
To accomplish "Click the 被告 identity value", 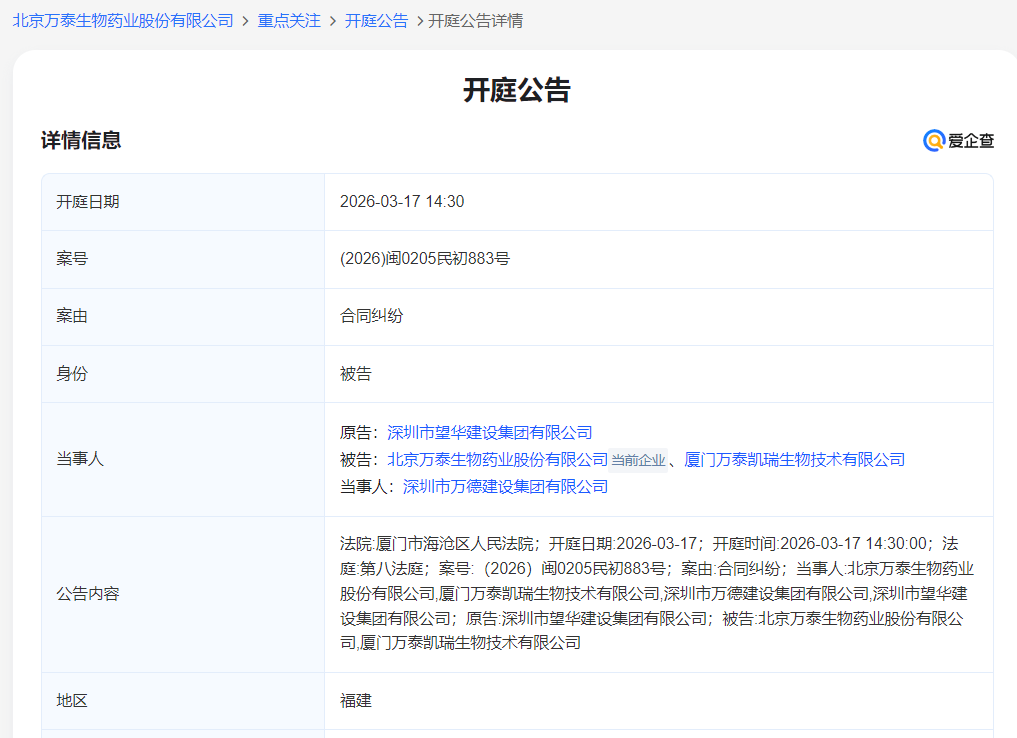I will [x=356, y=374].
